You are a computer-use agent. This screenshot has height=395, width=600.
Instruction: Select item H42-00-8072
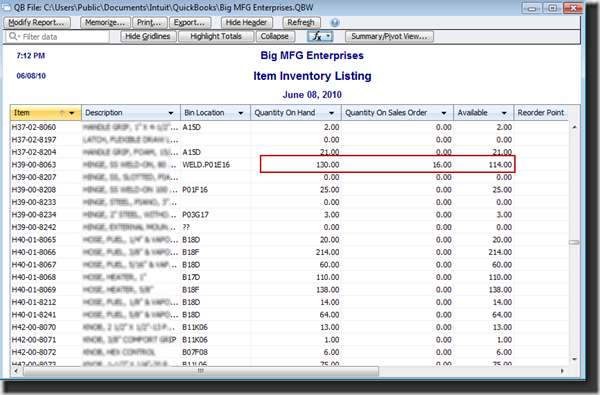point(34,352)
